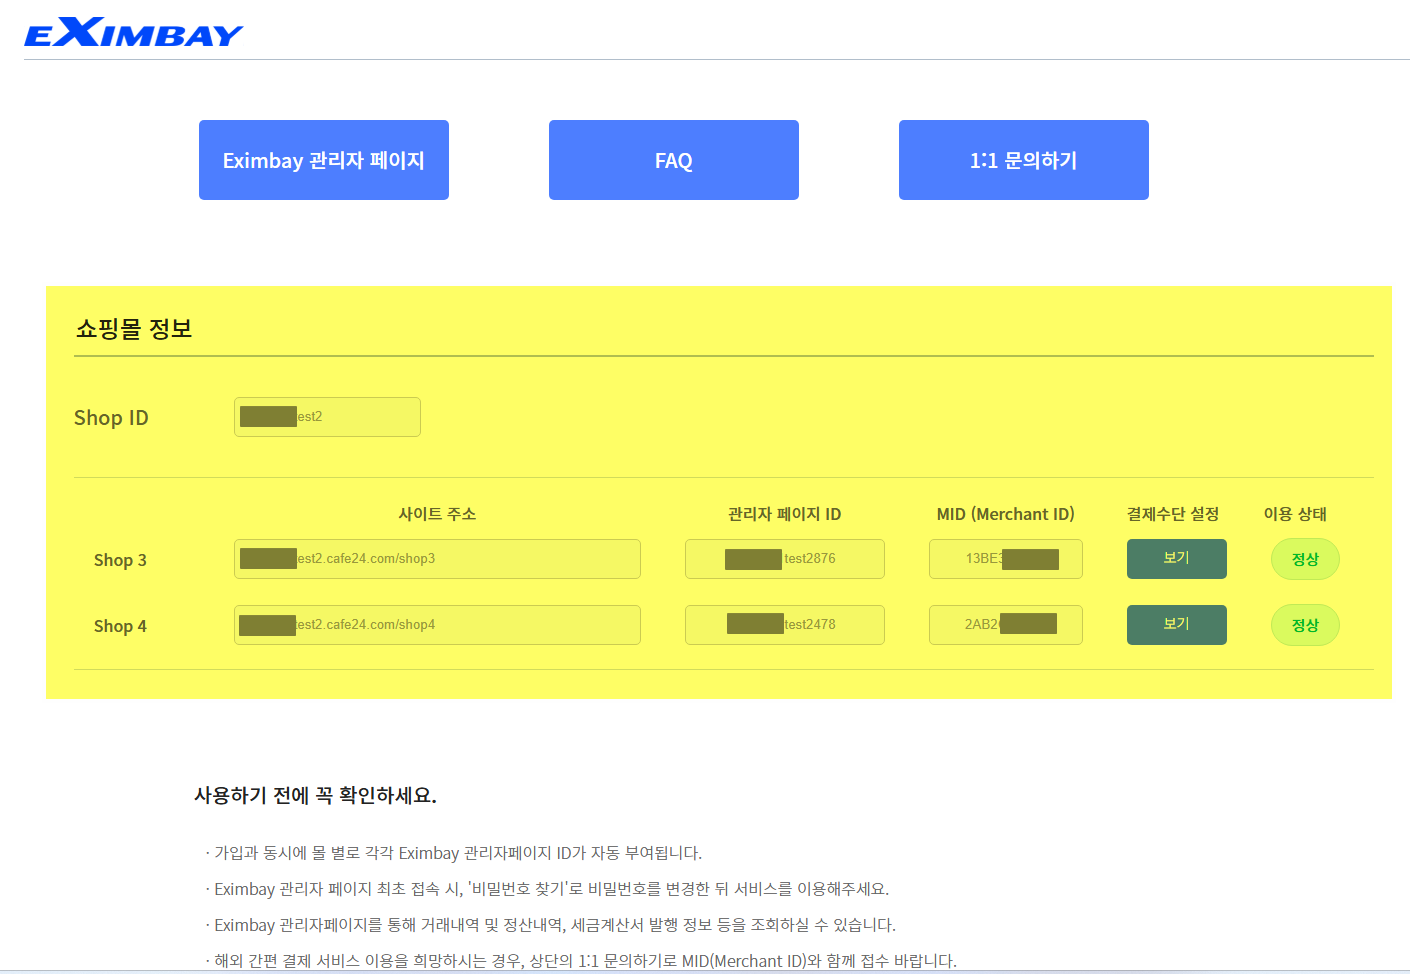This screenshot has width=1410, height=974.
Task: Click the note starting with 가입과 동시에
Action: [x=454, y=853]
